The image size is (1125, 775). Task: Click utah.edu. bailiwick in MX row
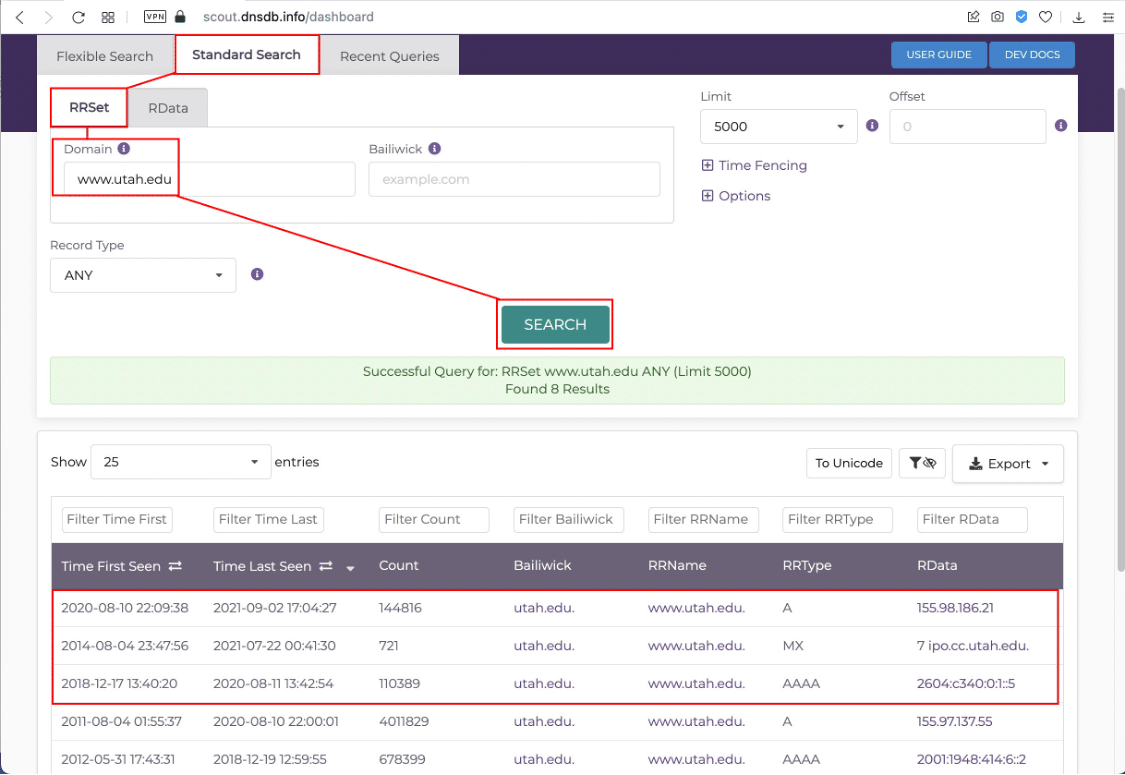click(544, 646)
